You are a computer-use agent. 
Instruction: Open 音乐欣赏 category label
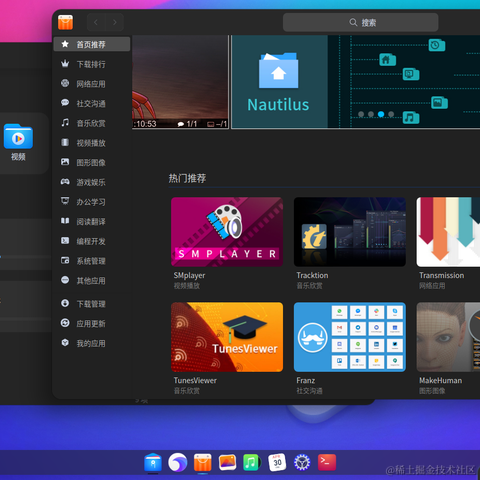[x=91, y=123]
